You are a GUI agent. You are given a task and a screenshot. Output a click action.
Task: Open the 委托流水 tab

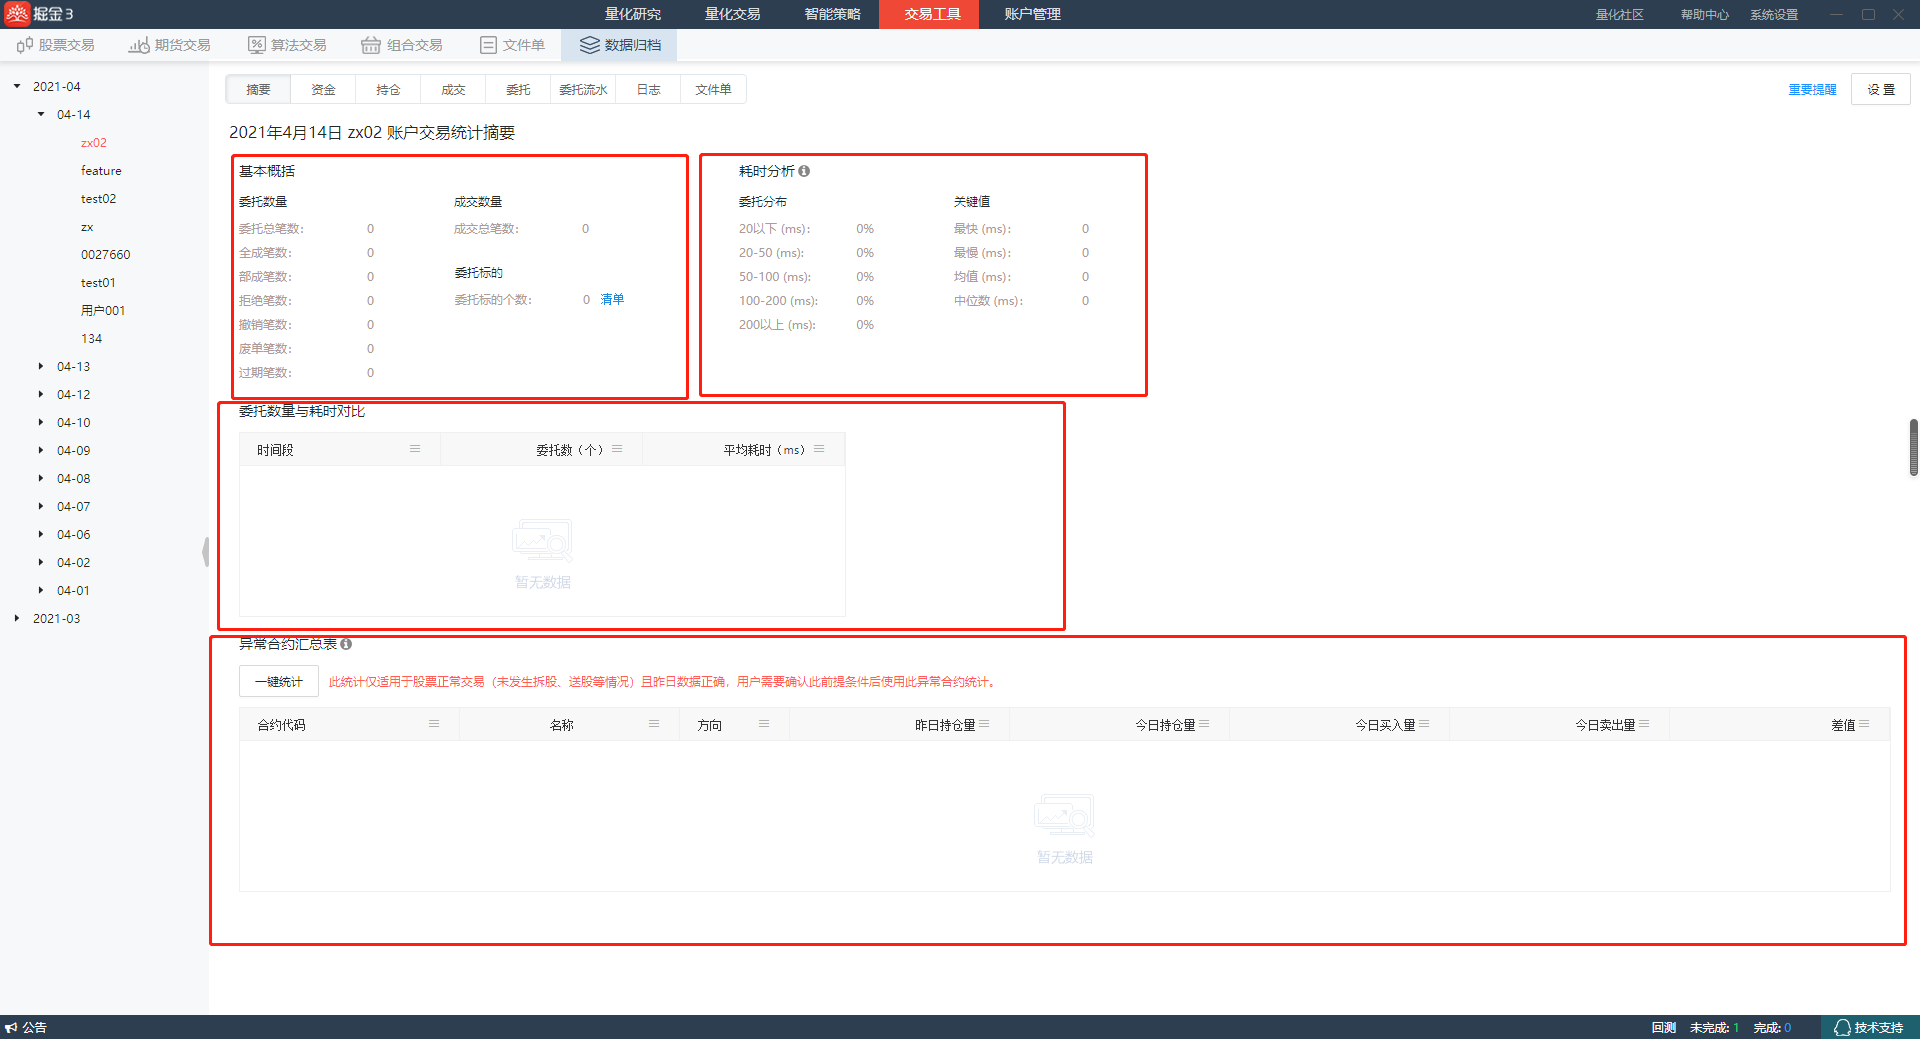583,89
